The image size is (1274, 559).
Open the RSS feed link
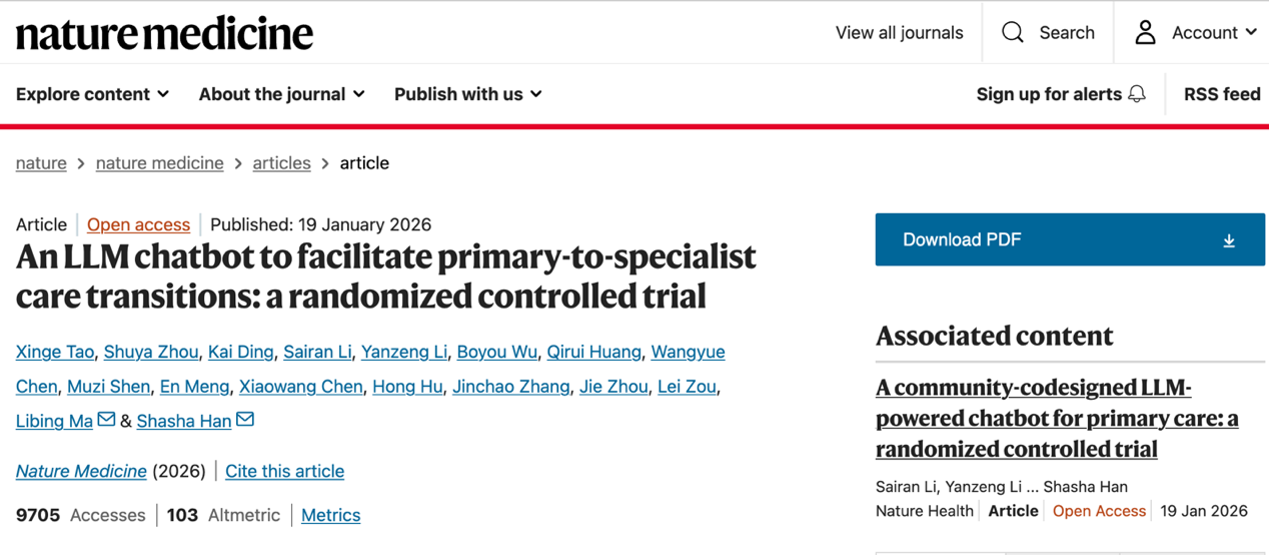point(1222,94)
